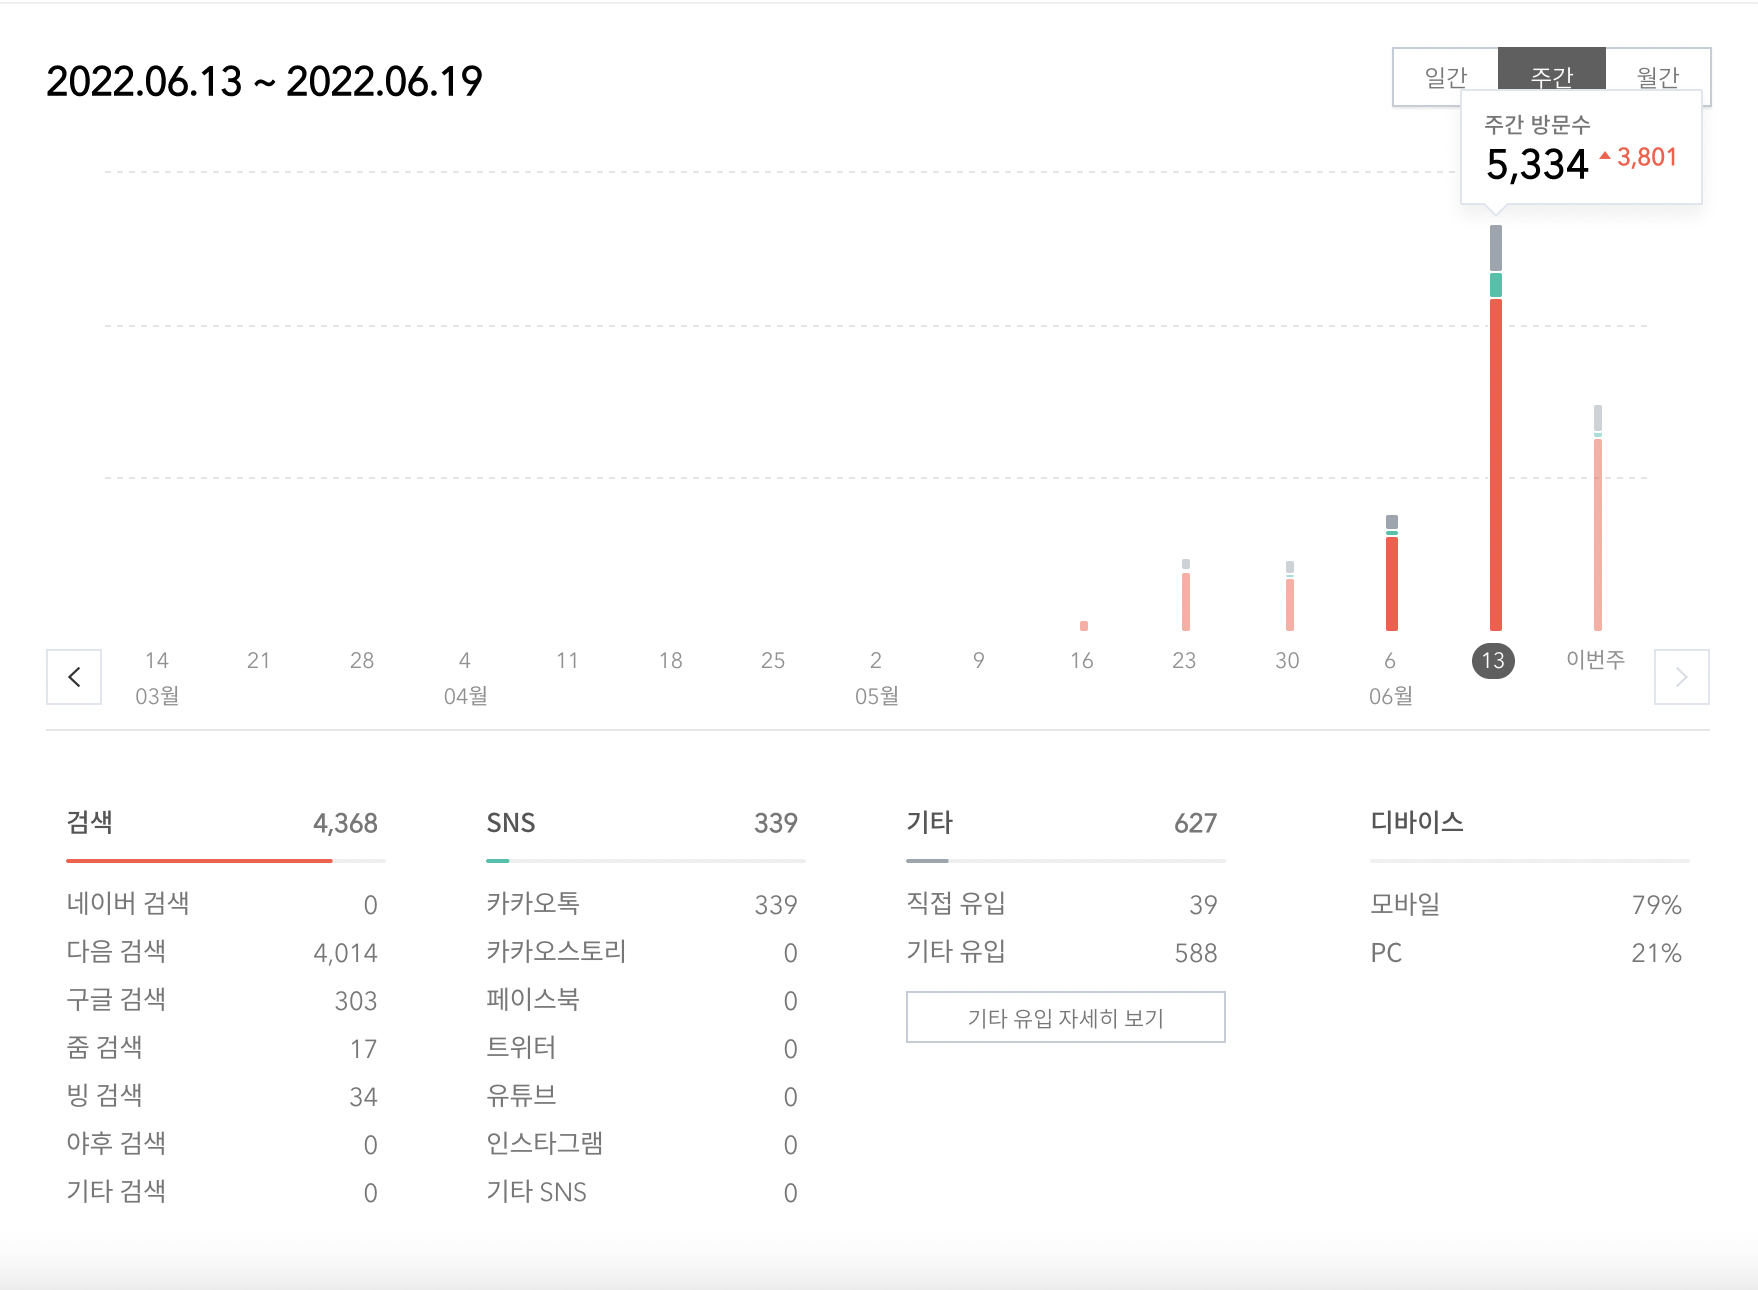Click the PC row label
This screenshot has width=1758, height=1290.
(x=1386, y=953)
